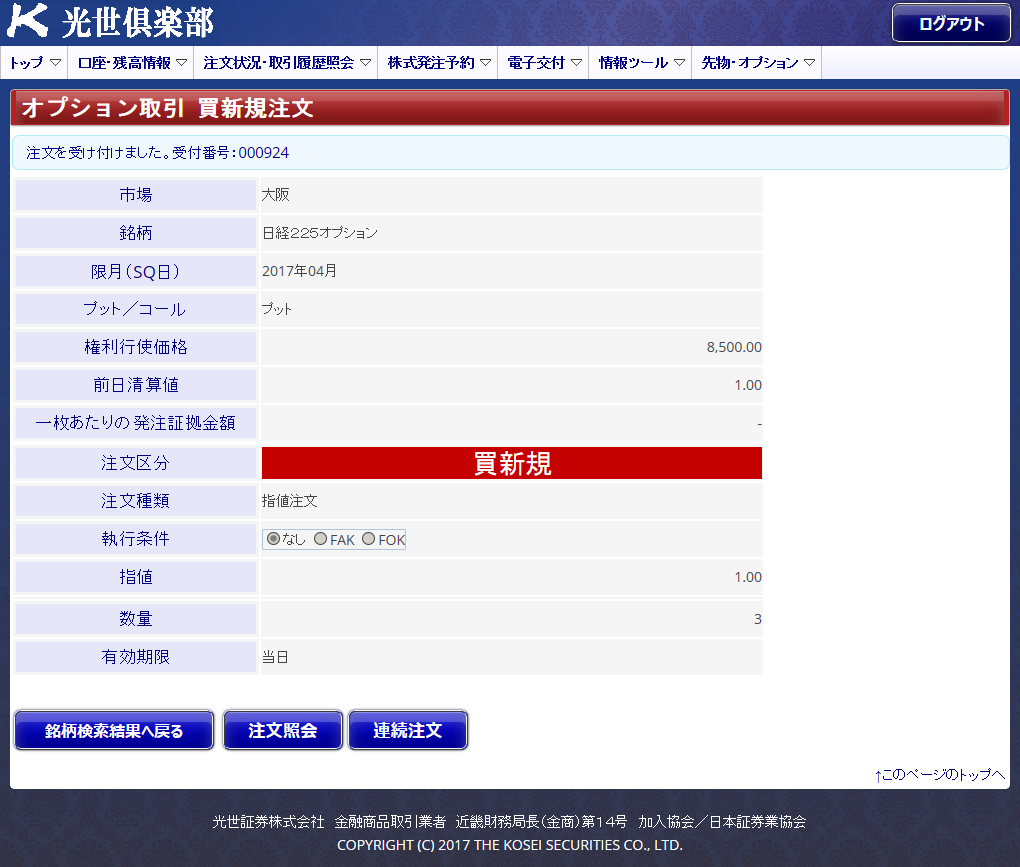Click the strike price 8,500.00
This screenshot has height=867, width=1020.
tap(734, 347)
